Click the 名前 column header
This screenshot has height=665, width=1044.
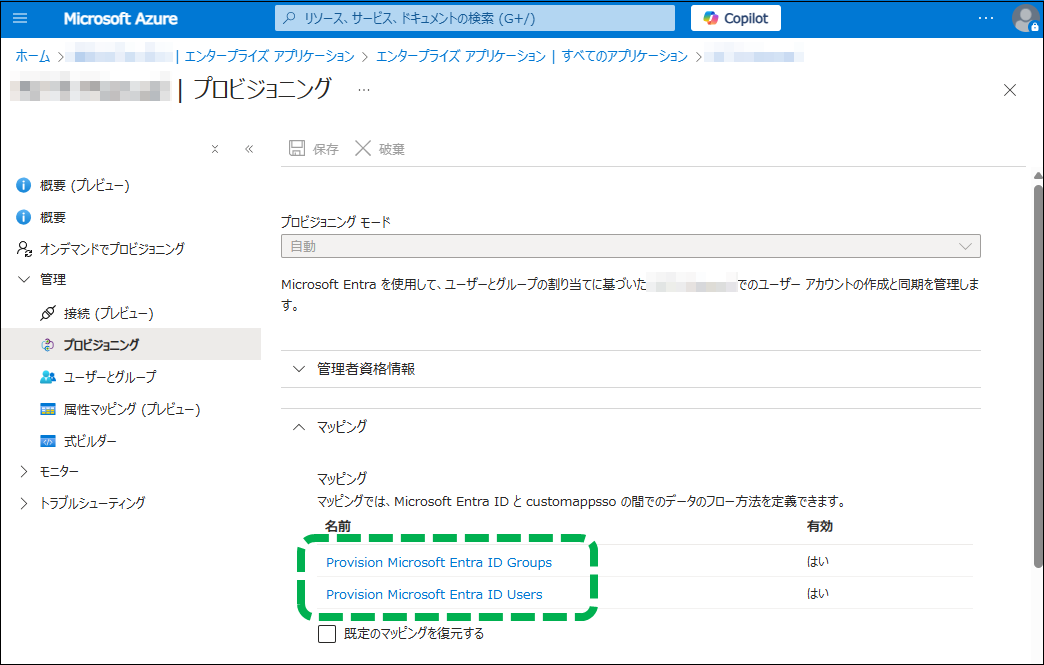click(338, 526)
